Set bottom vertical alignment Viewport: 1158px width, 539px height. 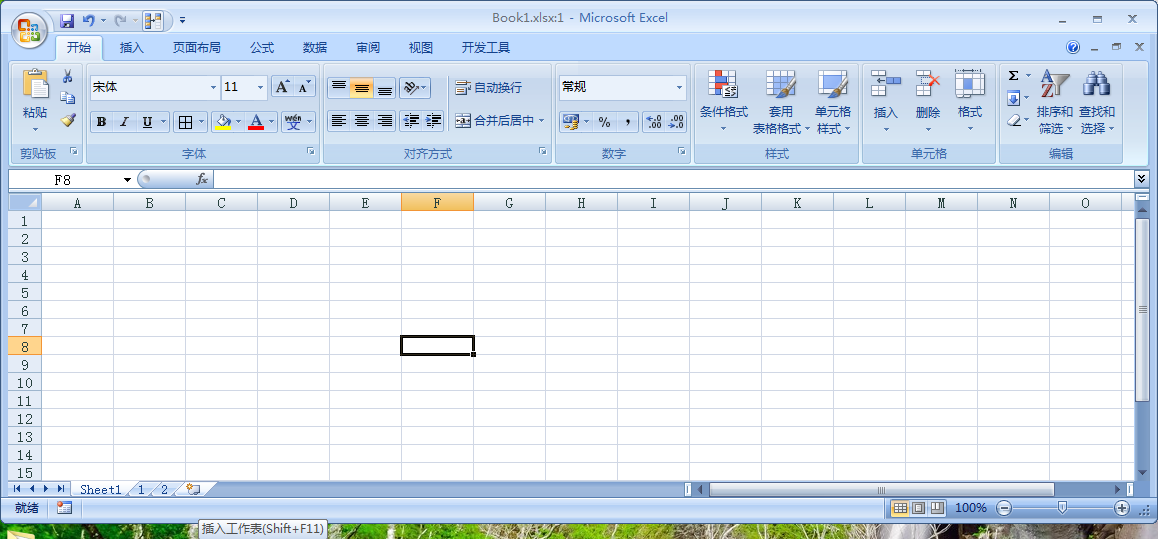(x=385, y=88)
